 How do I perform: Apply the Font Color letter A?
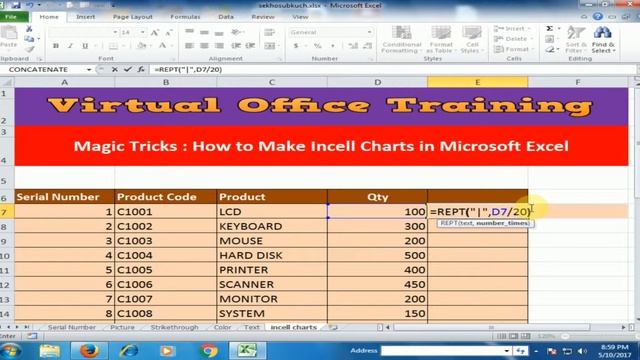tap(162, 46)
